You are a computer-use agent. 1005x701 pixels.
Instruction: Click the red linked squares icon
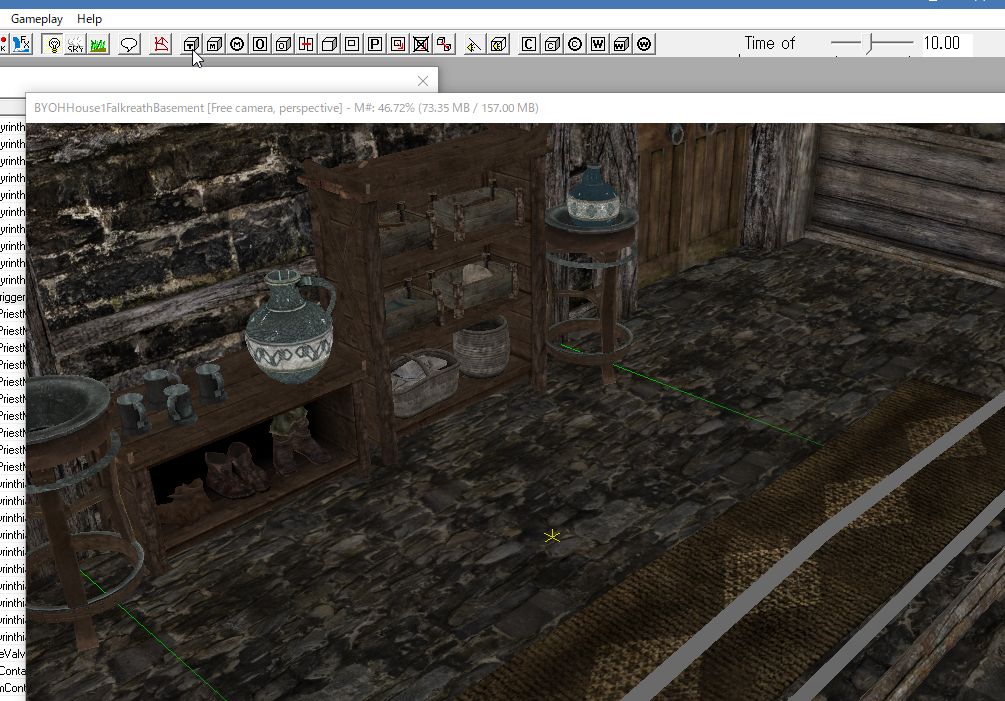pyautogui.click(x=444, y=44)
